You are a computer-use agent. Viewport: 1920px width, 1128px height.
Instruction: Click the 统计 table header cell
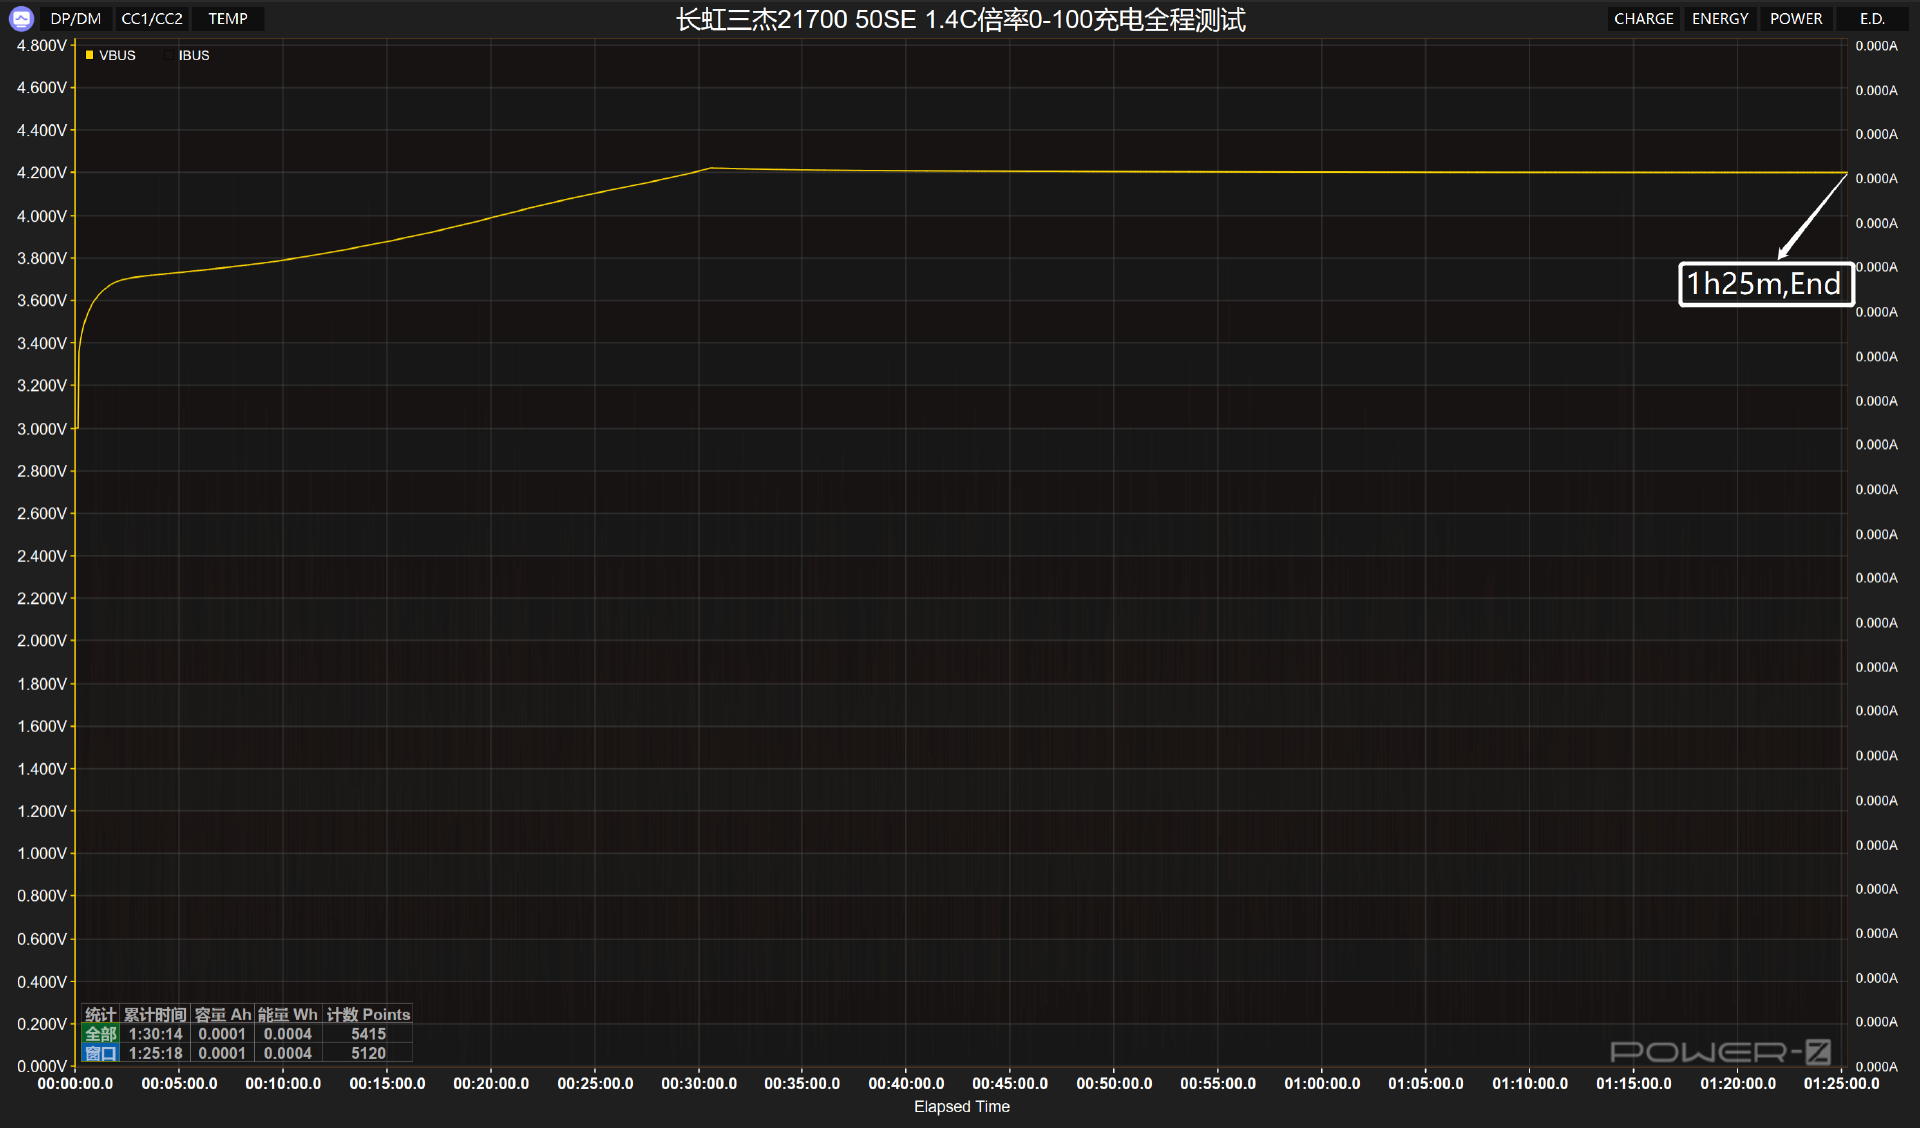tap(101, 1014)
